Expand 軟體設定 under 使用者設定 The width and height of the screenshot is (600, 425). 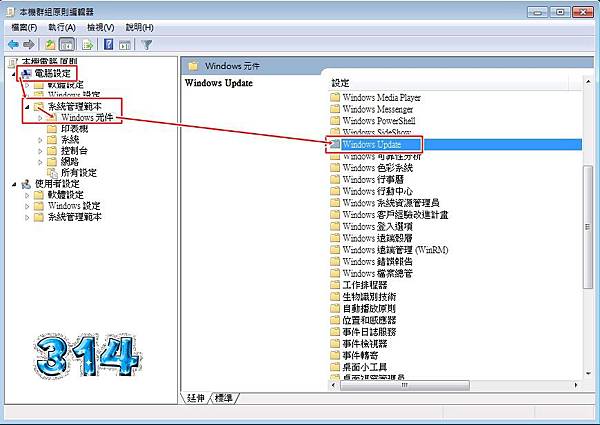coord(27,195)
